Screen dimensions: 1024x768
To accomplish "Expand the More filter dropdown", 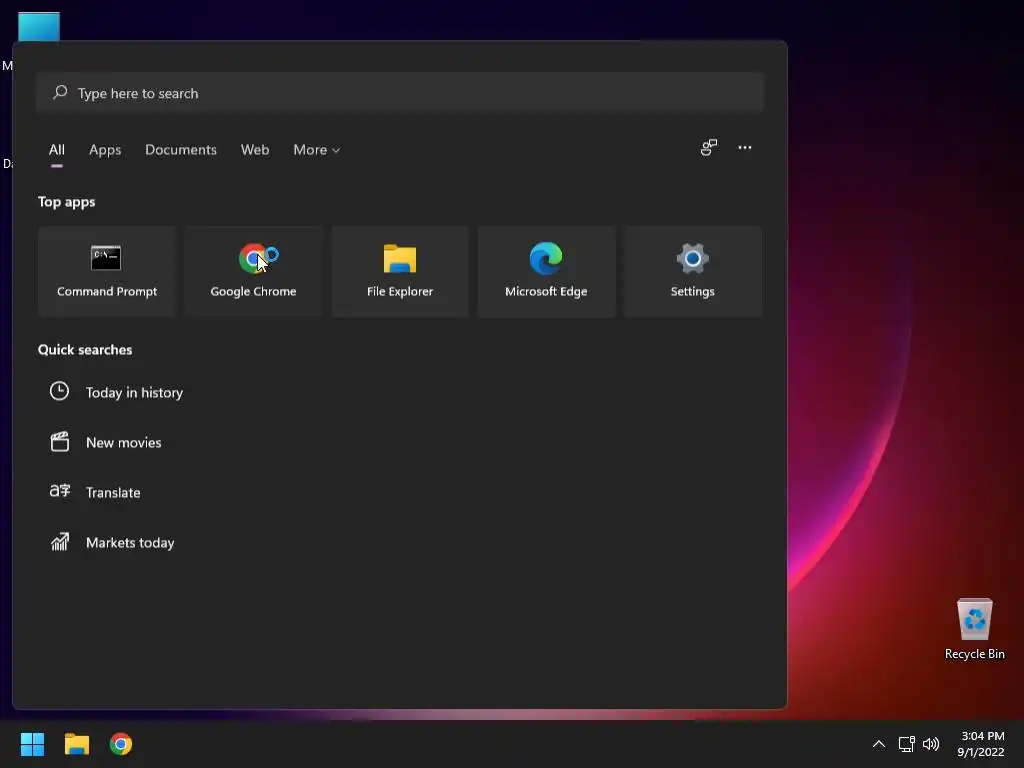I will (317, 150).
